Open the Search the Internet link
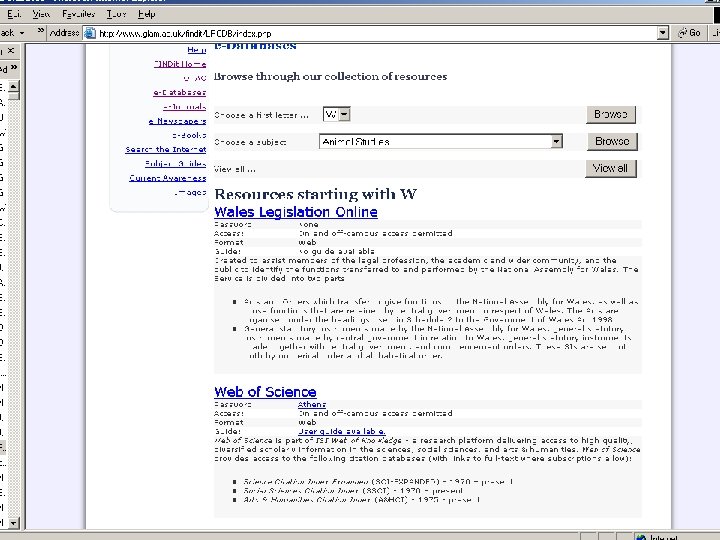Screen dimensions: 720x540 pos(166,150)
